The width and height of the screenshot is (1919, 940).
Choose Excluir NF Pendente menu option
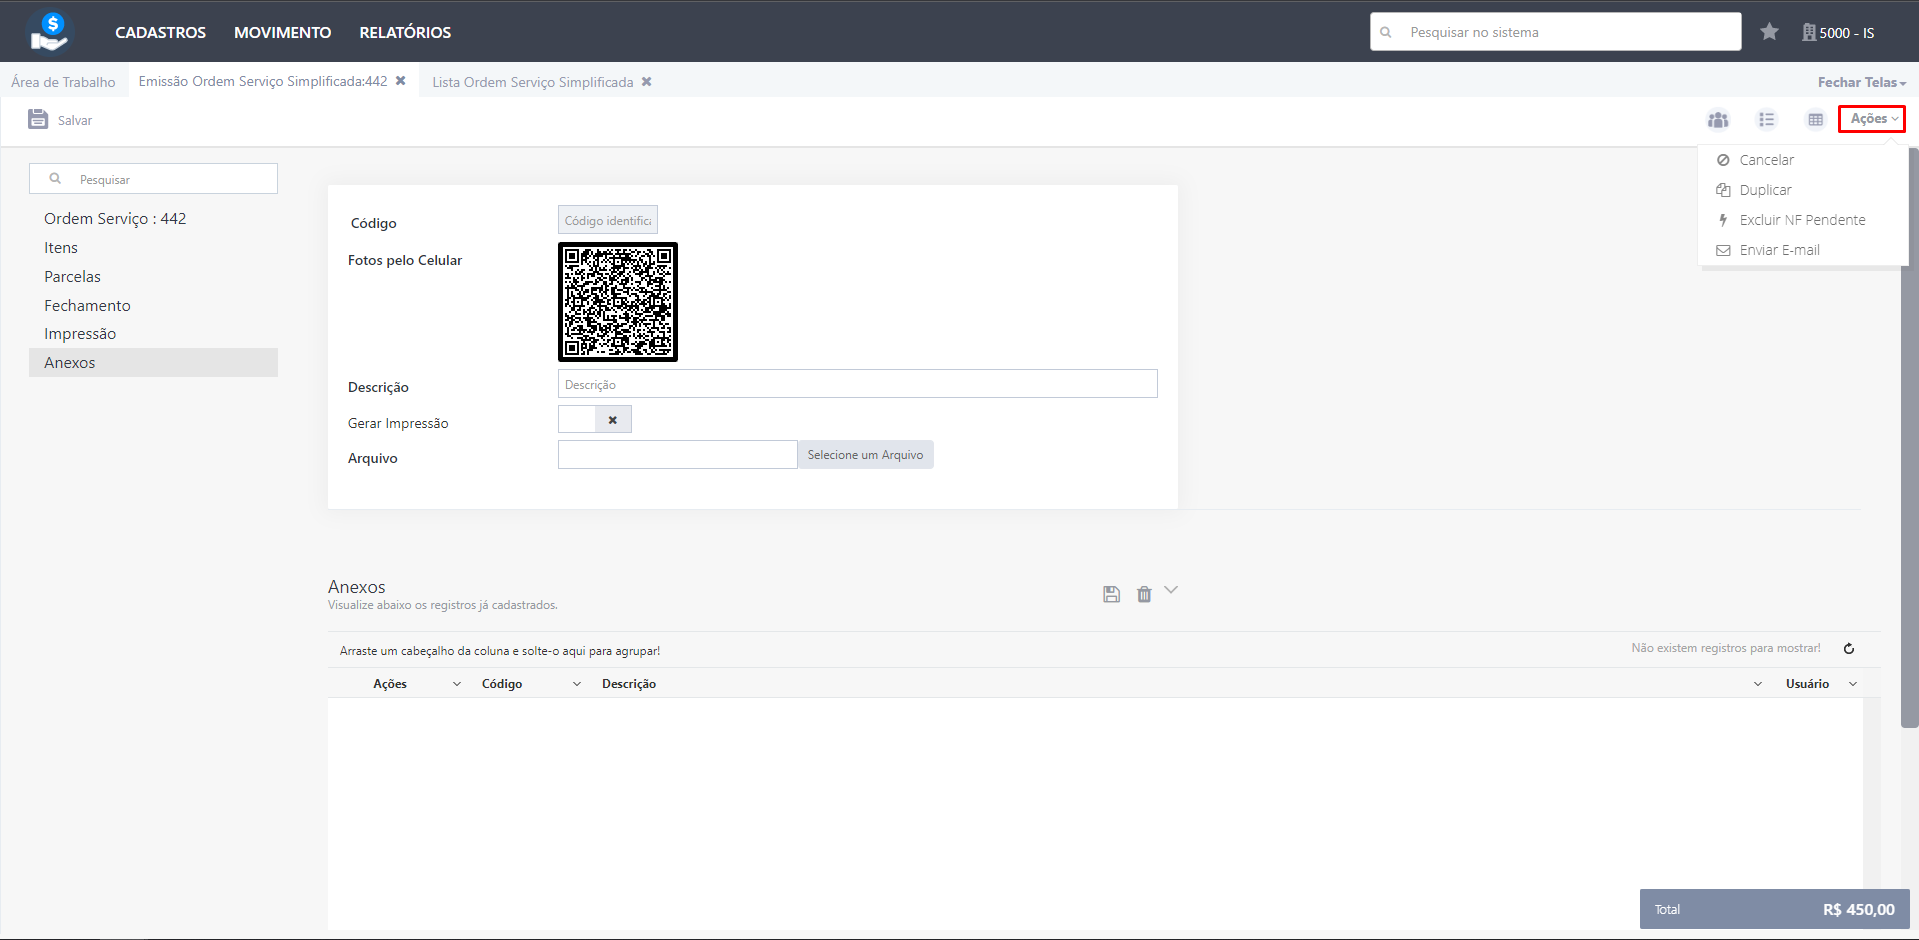[x=1802, y=220]
